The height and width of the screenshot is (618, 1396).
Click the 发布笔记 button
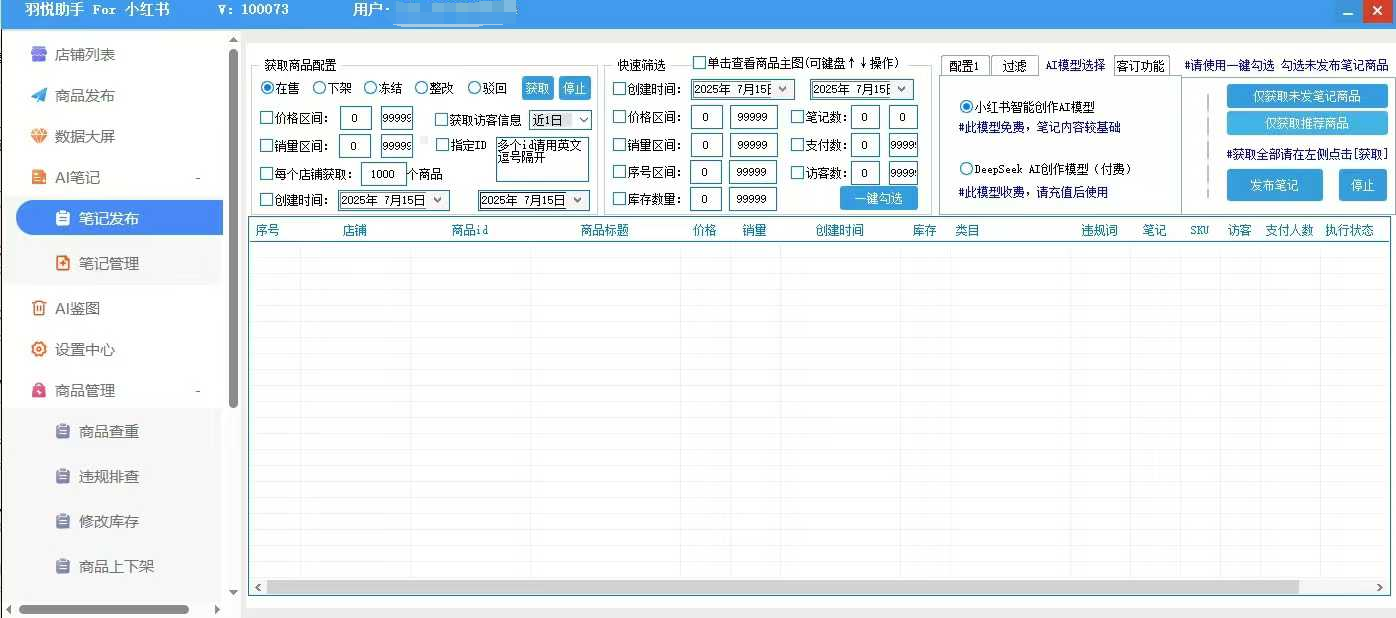[x=1274, y=185]
